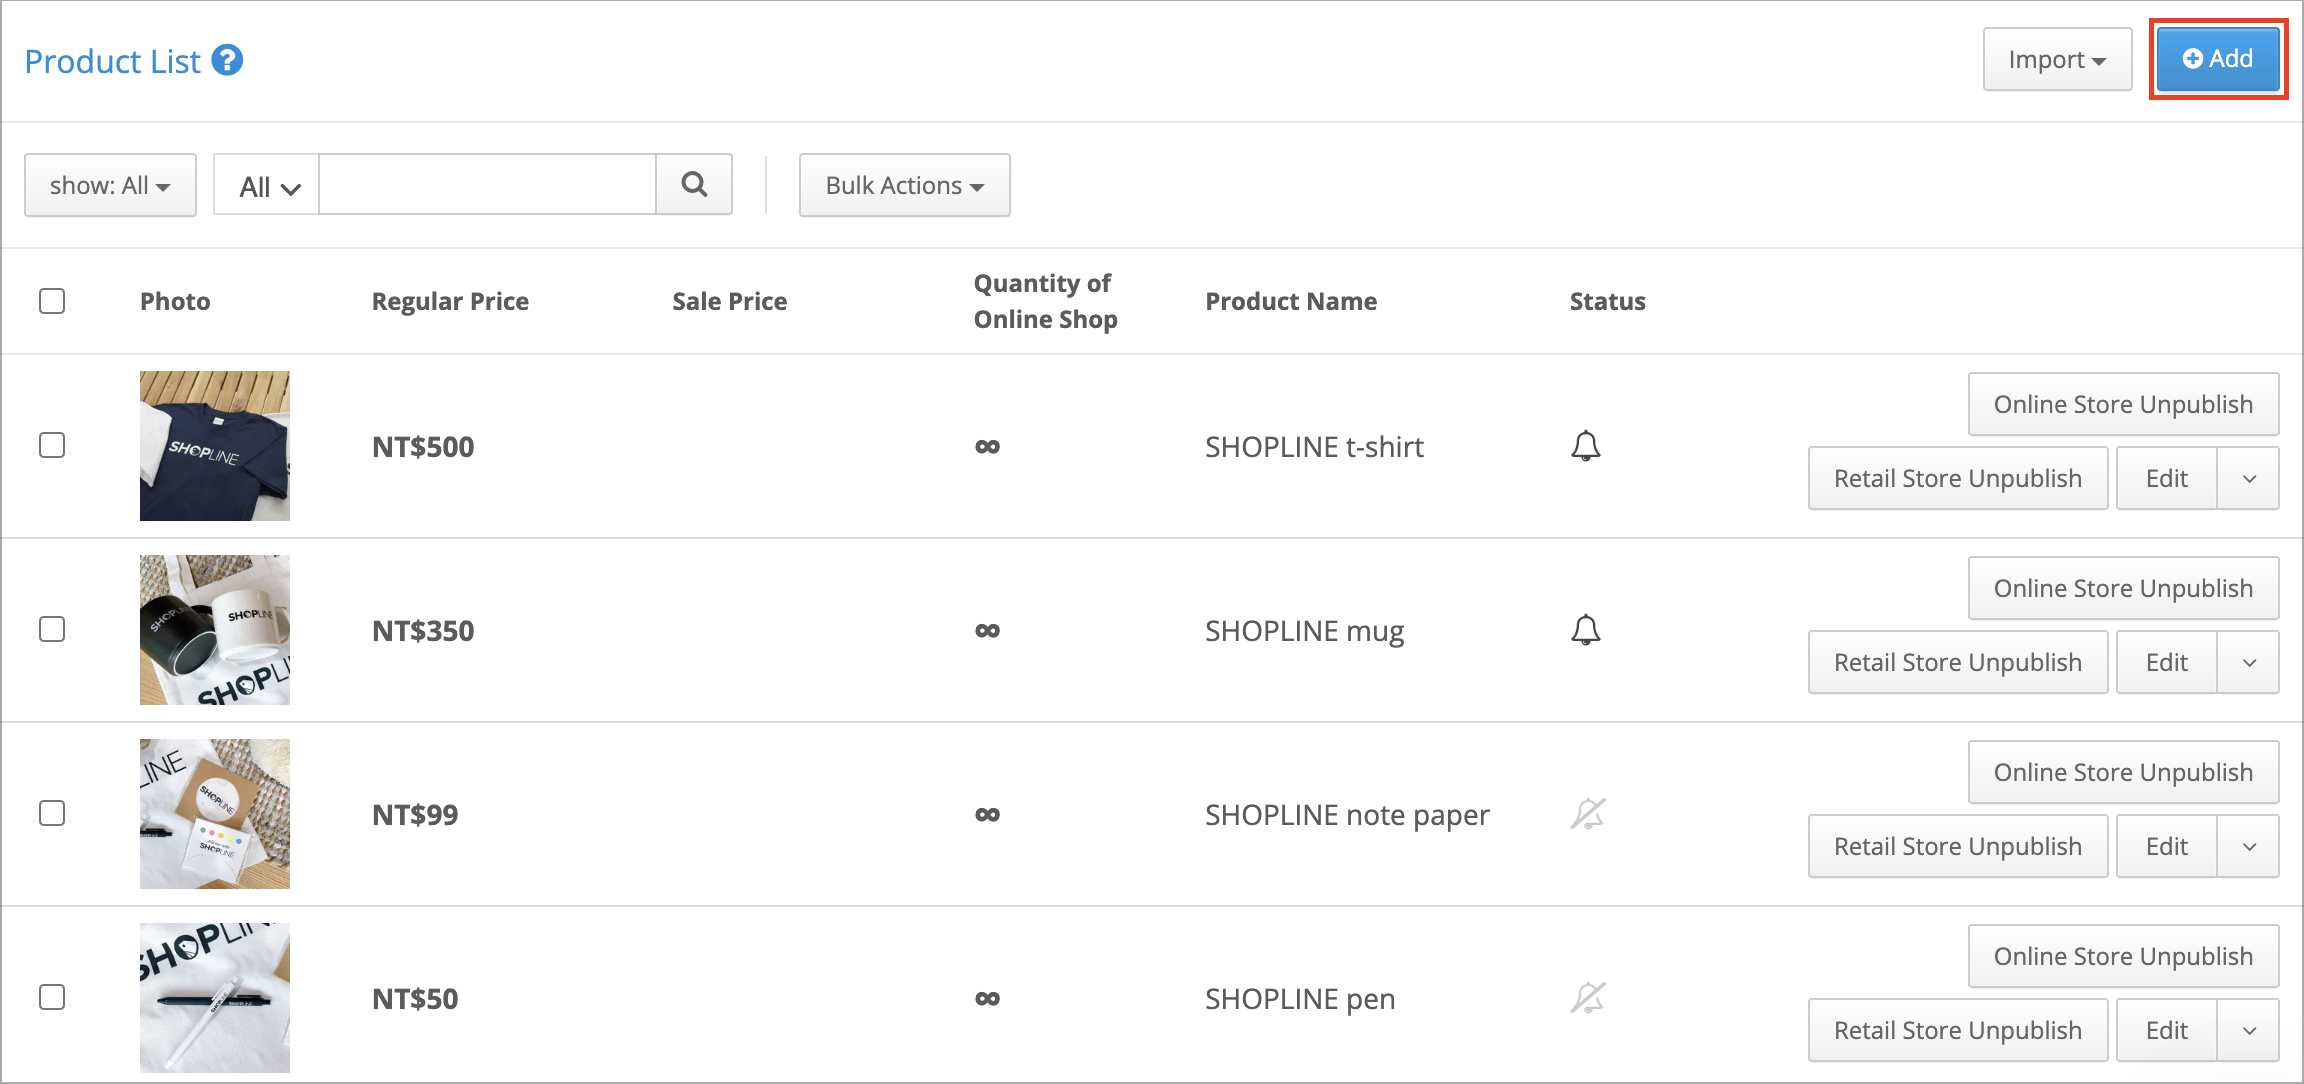2304x1084 pixels.
Task: Edit the SHOPLINE mug product
Action: point(2167,662)
